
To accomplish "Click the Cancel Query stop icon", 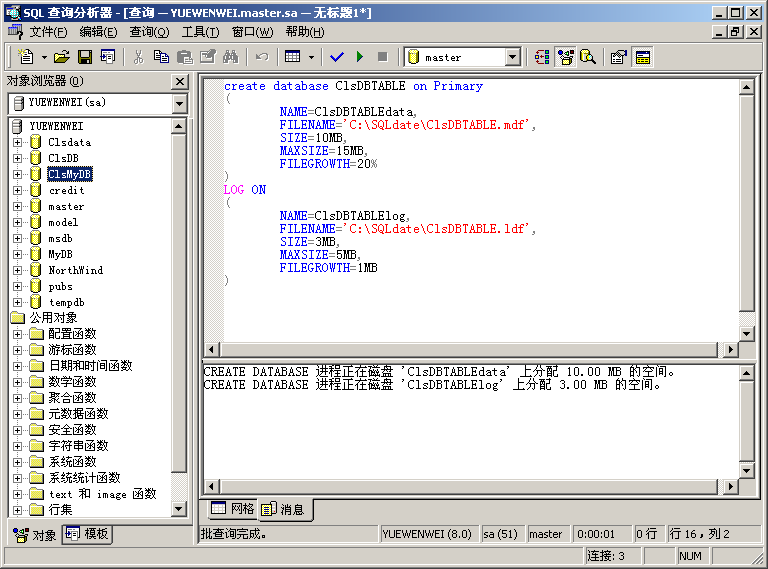I will click(383, 57).
